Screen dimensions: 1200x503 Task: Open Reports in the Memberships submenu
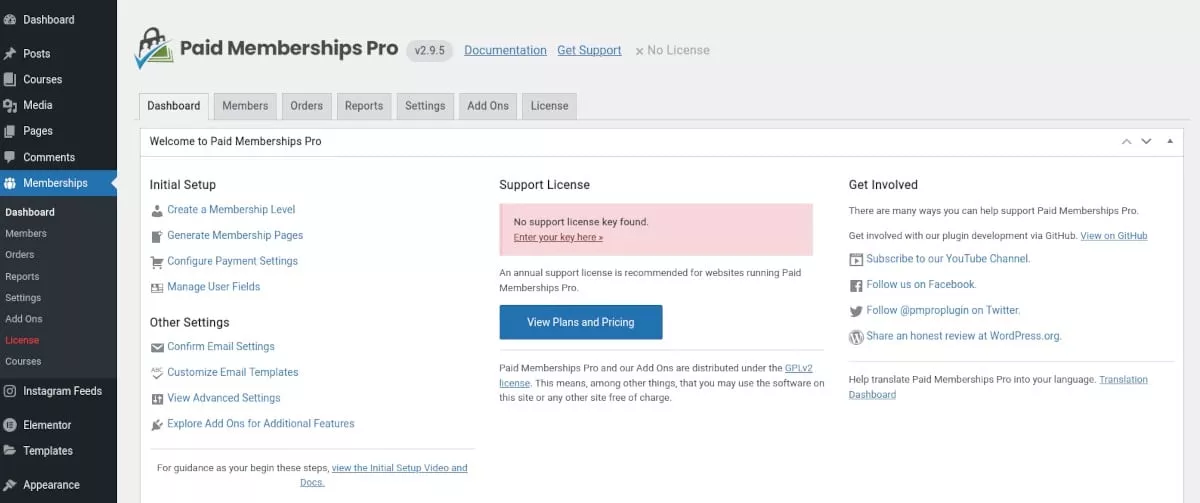[x=22, y=277]
